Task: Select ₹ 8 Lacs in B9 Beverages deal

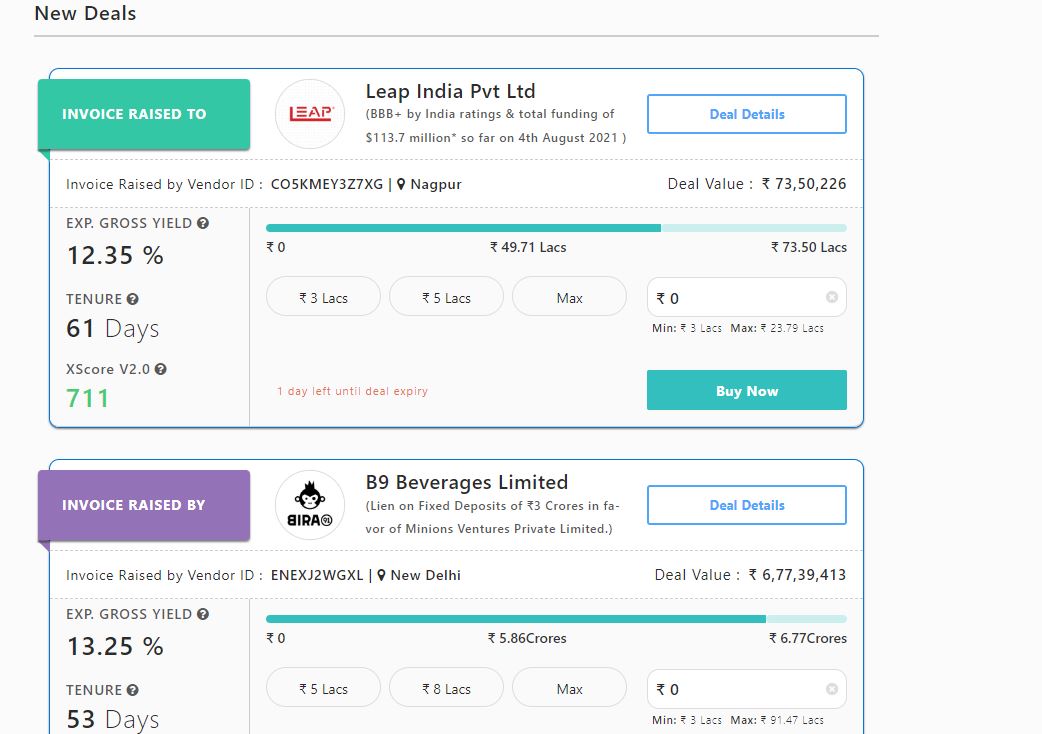Action: click(446, 688)
